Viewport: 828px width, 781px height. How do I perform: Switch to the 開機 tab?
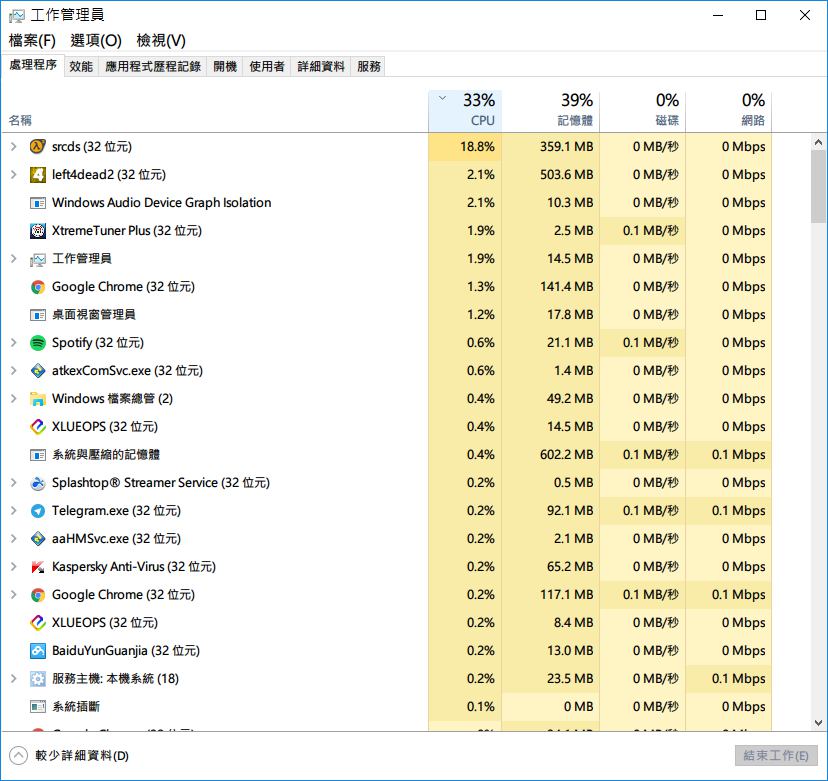[225, 67]
